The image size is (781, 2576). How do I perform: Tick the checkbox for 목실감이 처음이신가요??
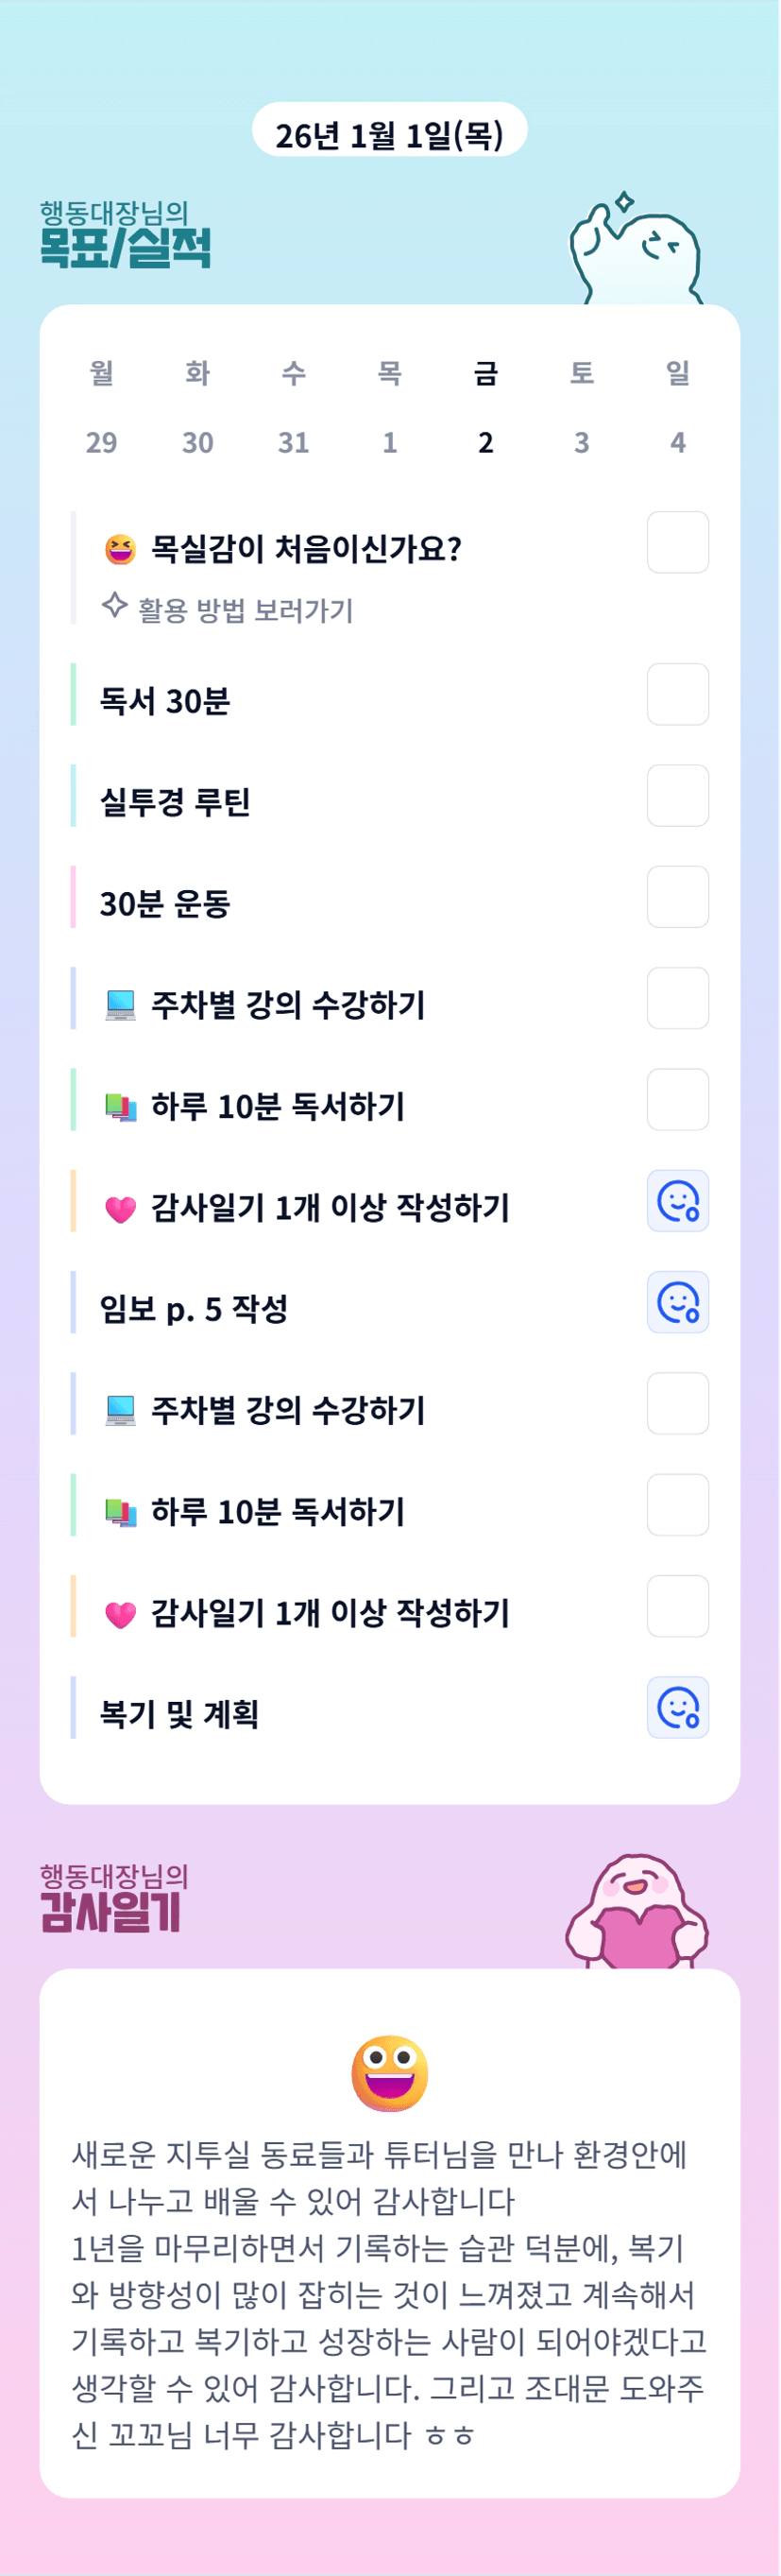pyautogui.click(x=678, y=543)
